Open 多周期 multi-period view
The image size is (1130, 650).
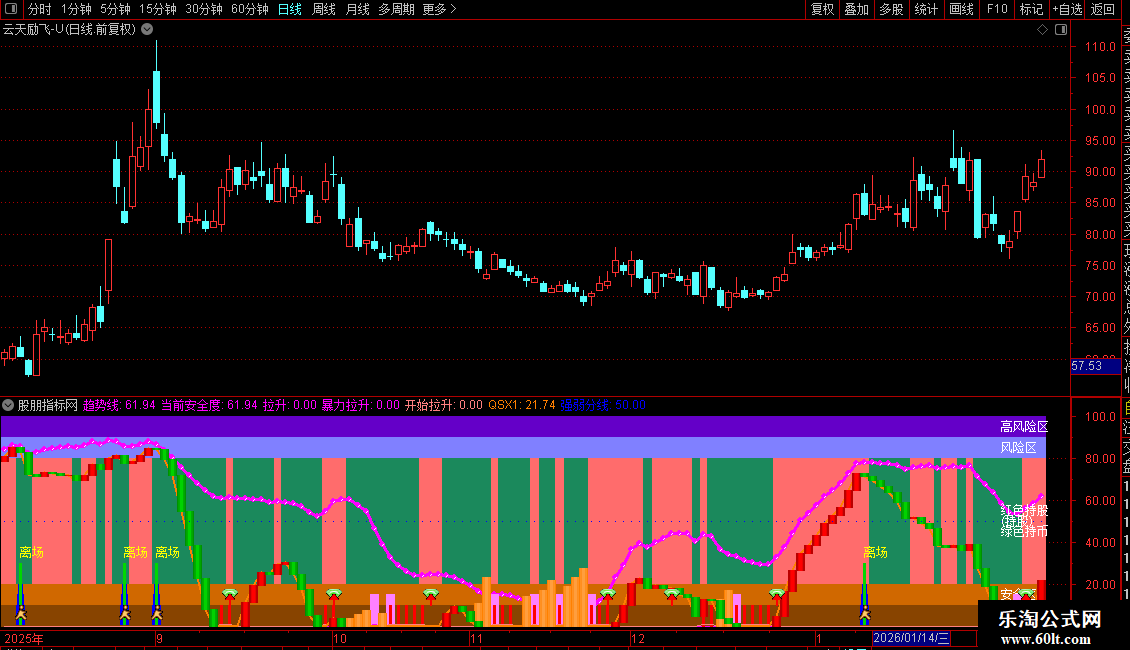click(396, 9)
